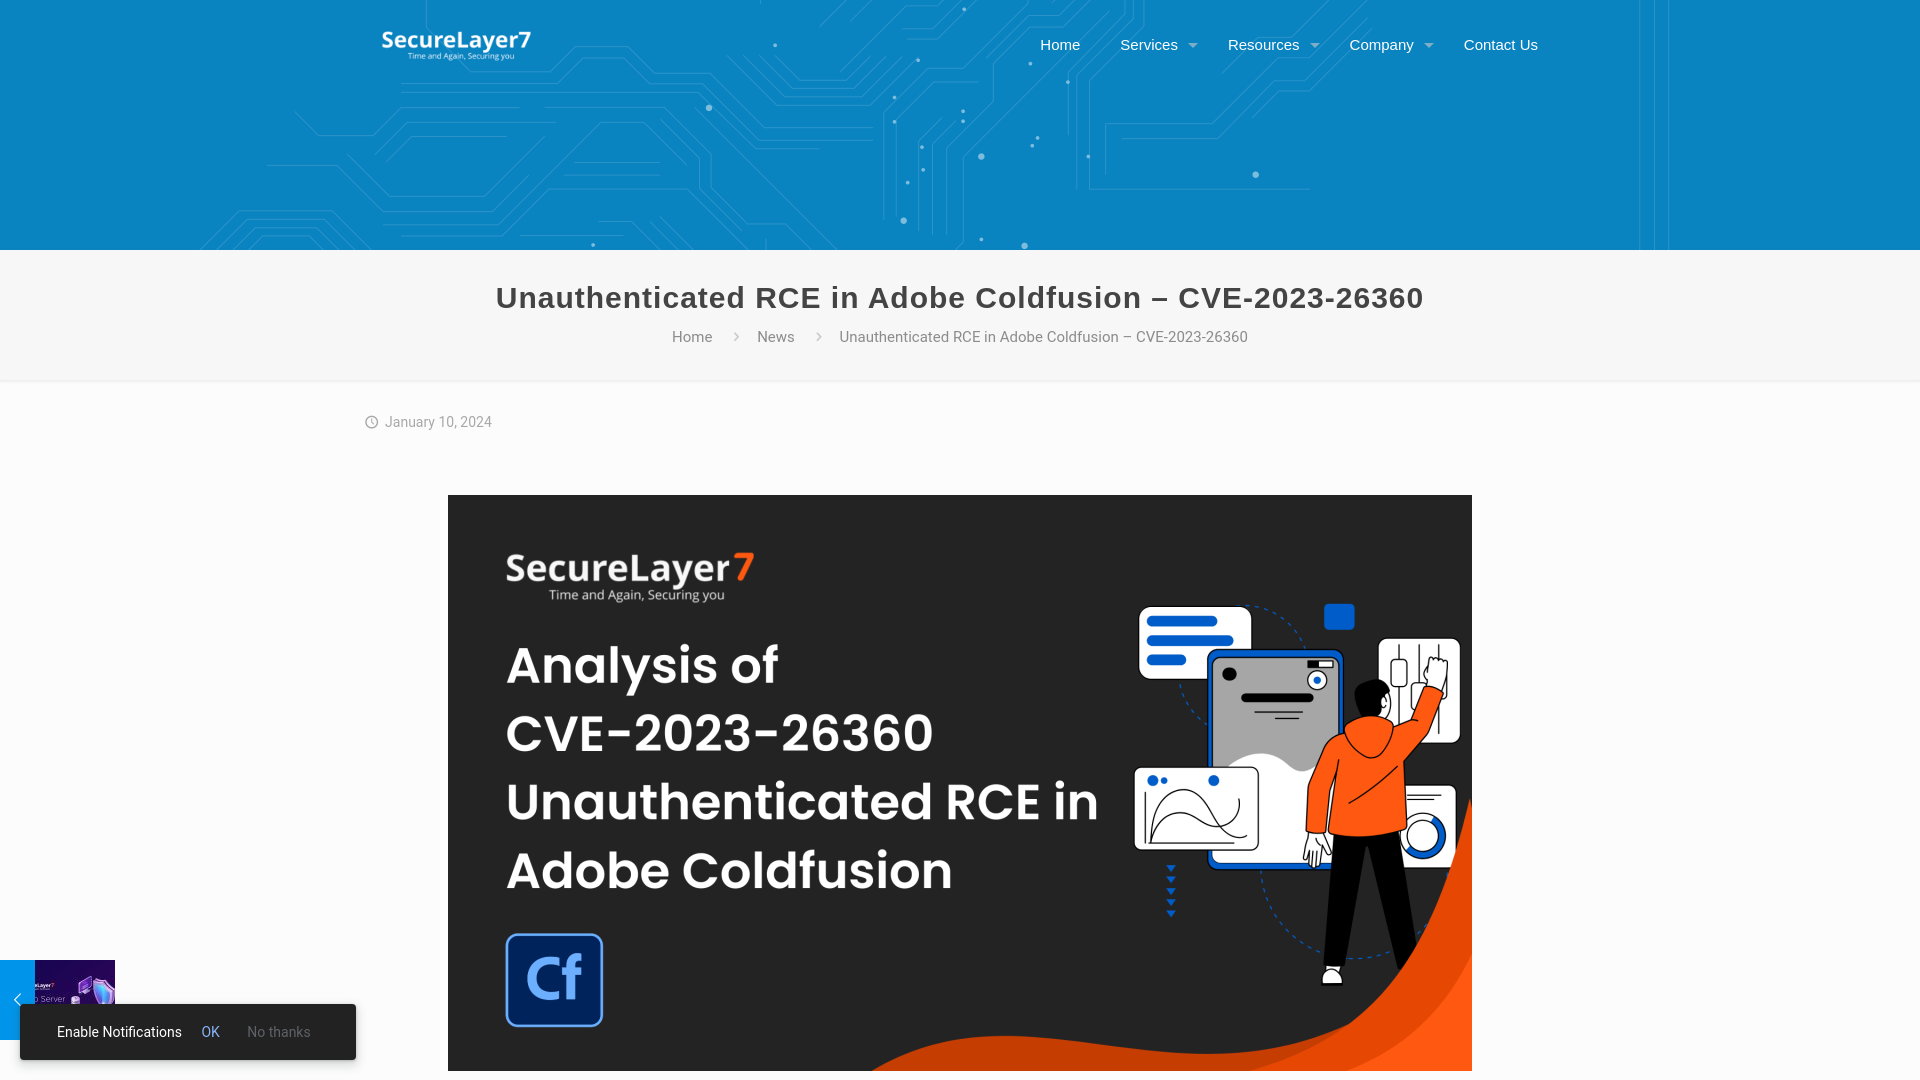
Task: Click the News breadcrumb link
Action: pos(775,336)
